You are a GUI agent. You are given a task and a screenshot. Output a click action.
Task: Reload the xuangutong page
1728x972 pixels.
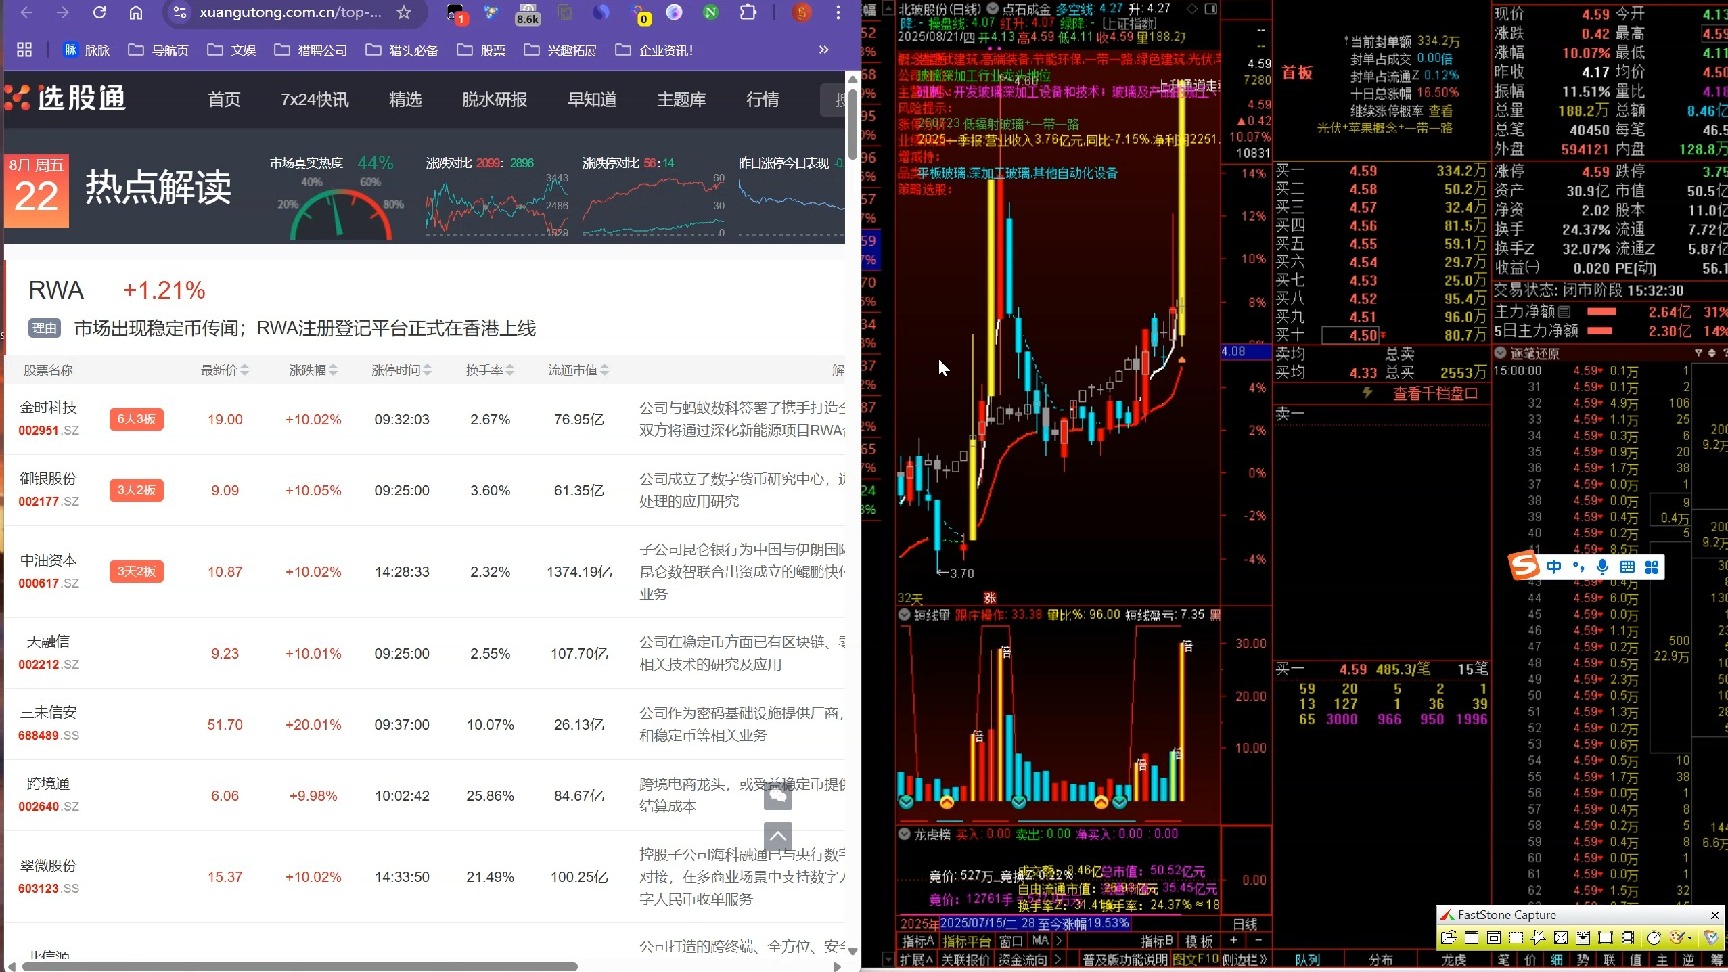pyautogui.click(x=99, y=12)
